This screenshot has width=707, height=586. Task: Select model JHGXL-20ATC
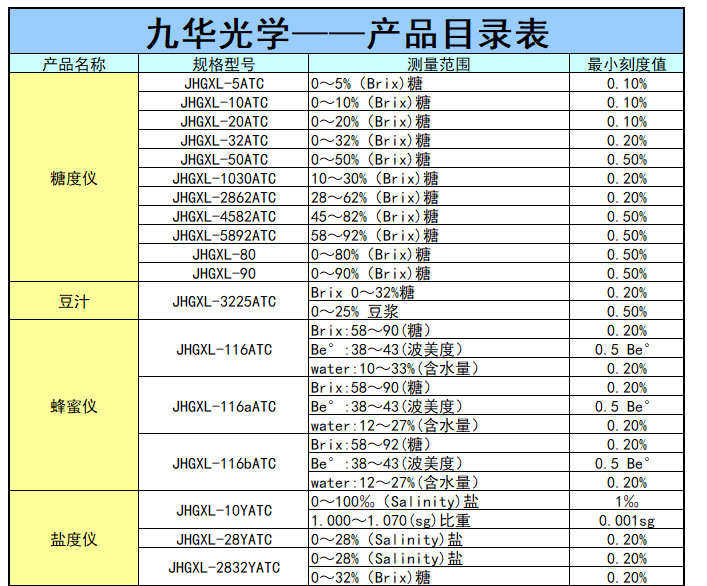coord(224,121)
